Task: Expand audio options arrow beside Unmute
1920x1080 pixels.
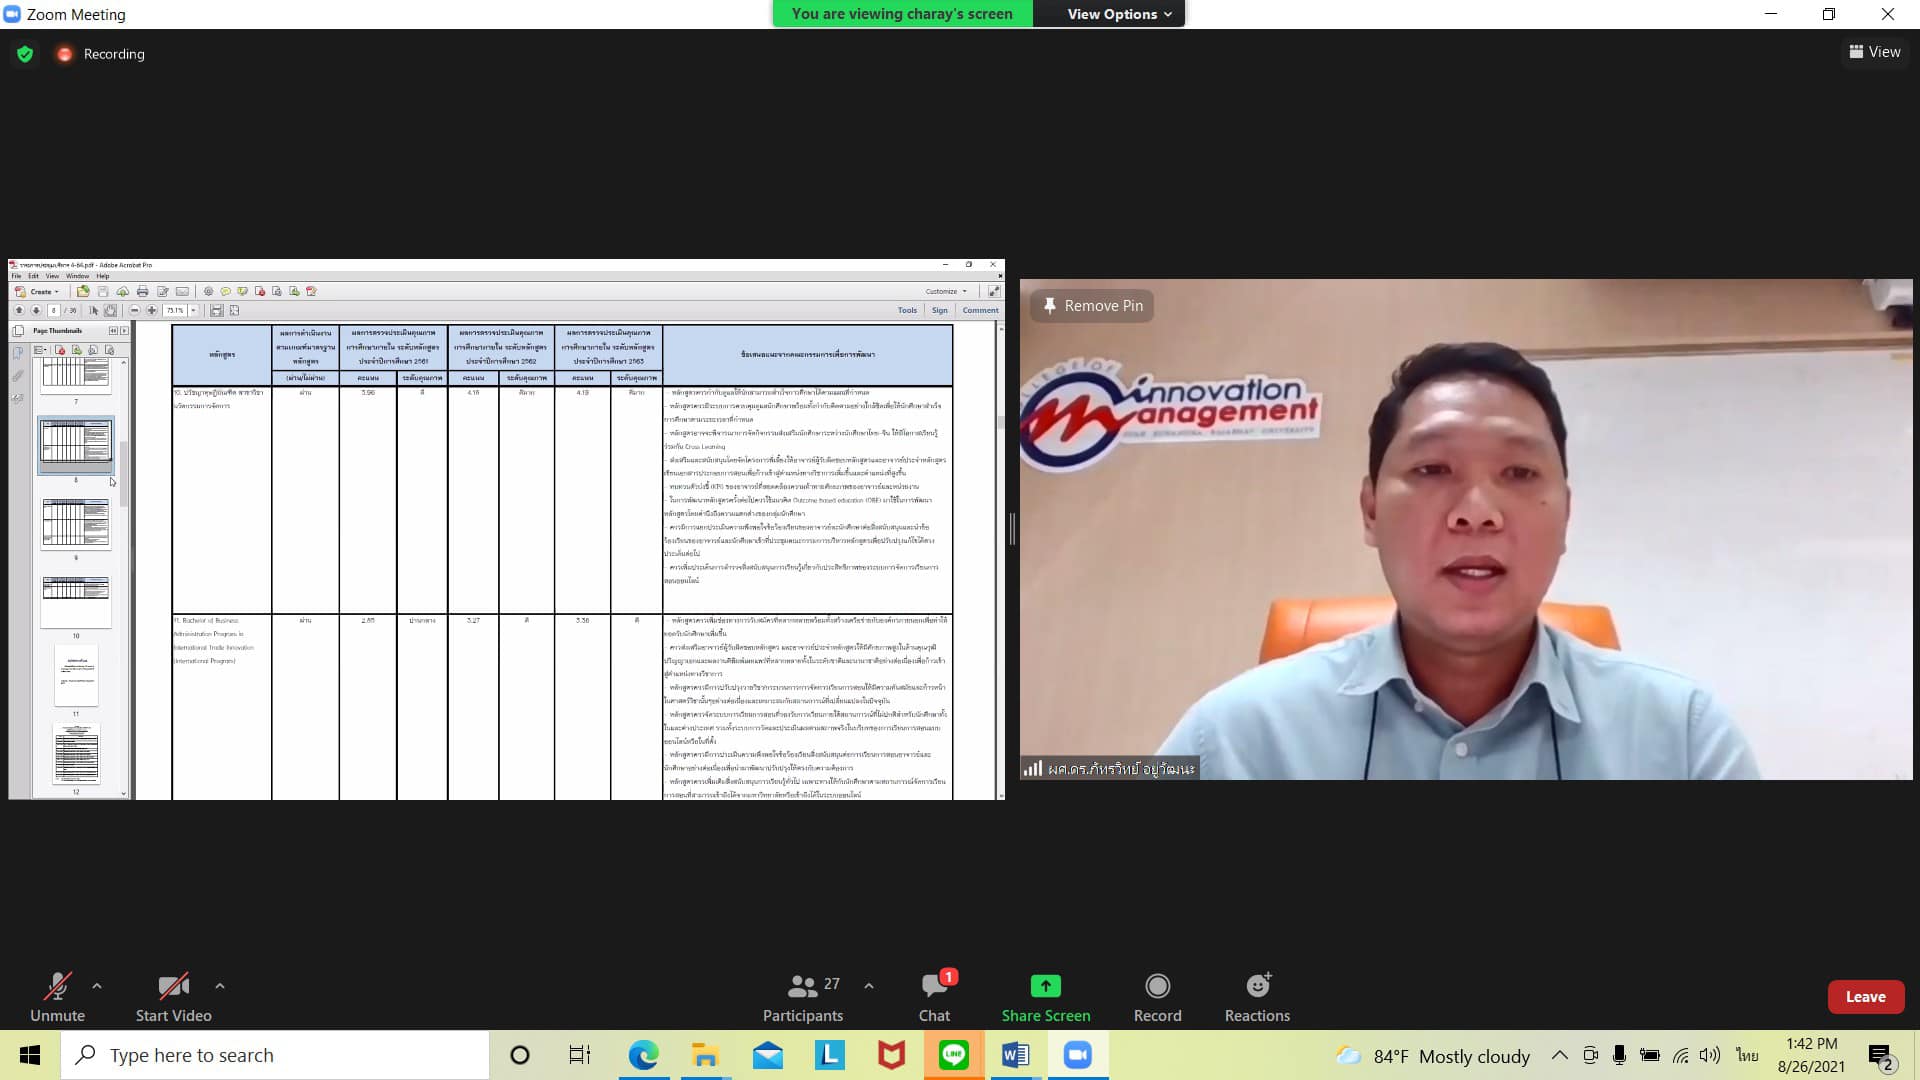Action: coord(97,986)
